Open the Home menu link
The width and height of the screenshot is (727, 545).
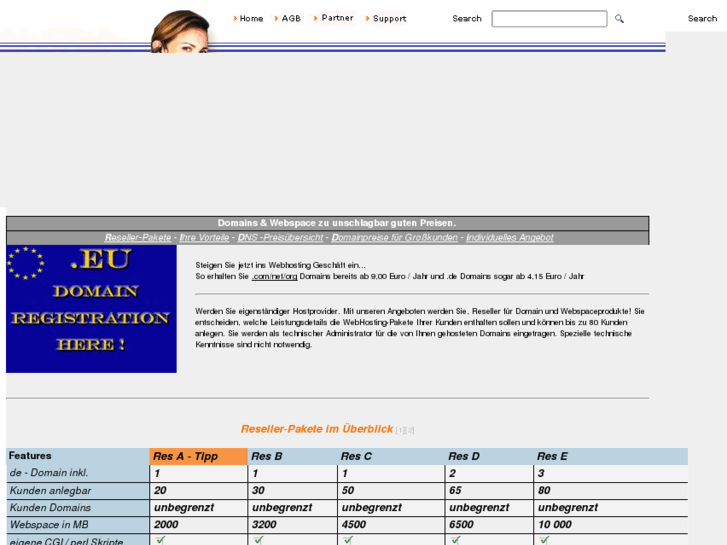coord(251,19)
